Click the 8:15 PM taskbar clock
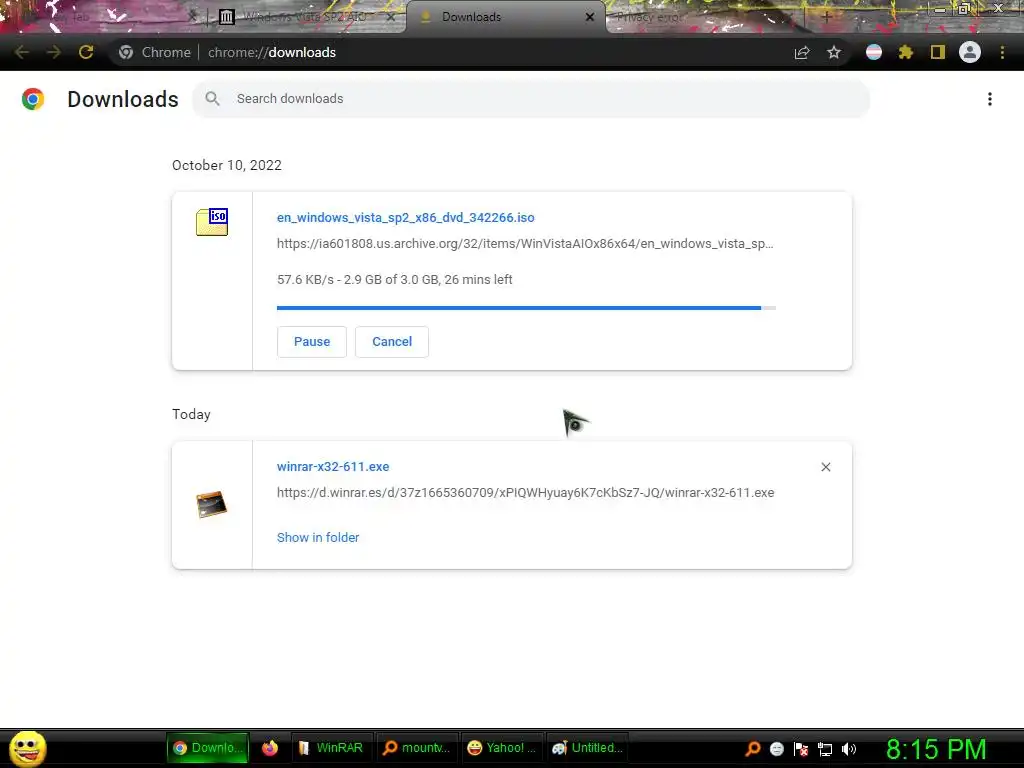This screenshot has height=768, width=1024. tap(936, 749)
